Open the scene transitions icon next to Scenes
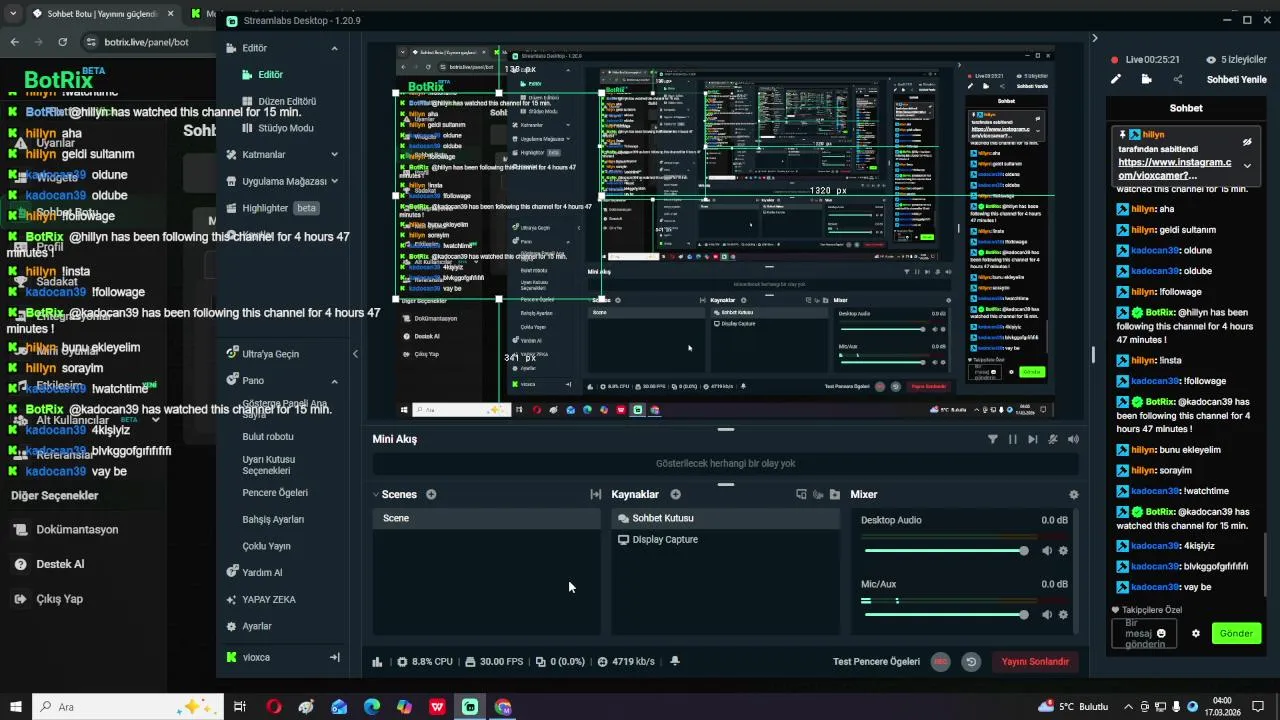The image size is (1280, 720). click(596, 494)
